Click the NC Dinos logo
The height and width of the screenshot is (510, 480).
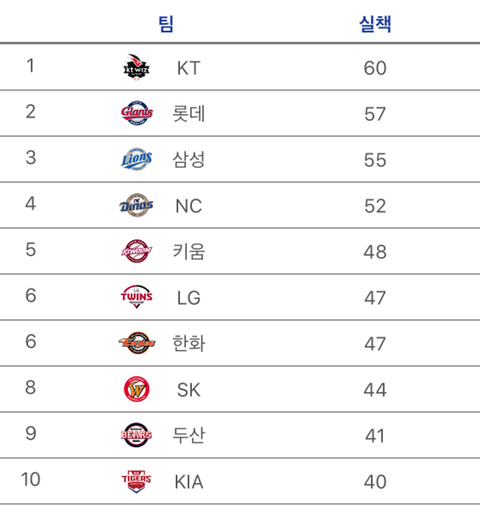tap(137, 205)
